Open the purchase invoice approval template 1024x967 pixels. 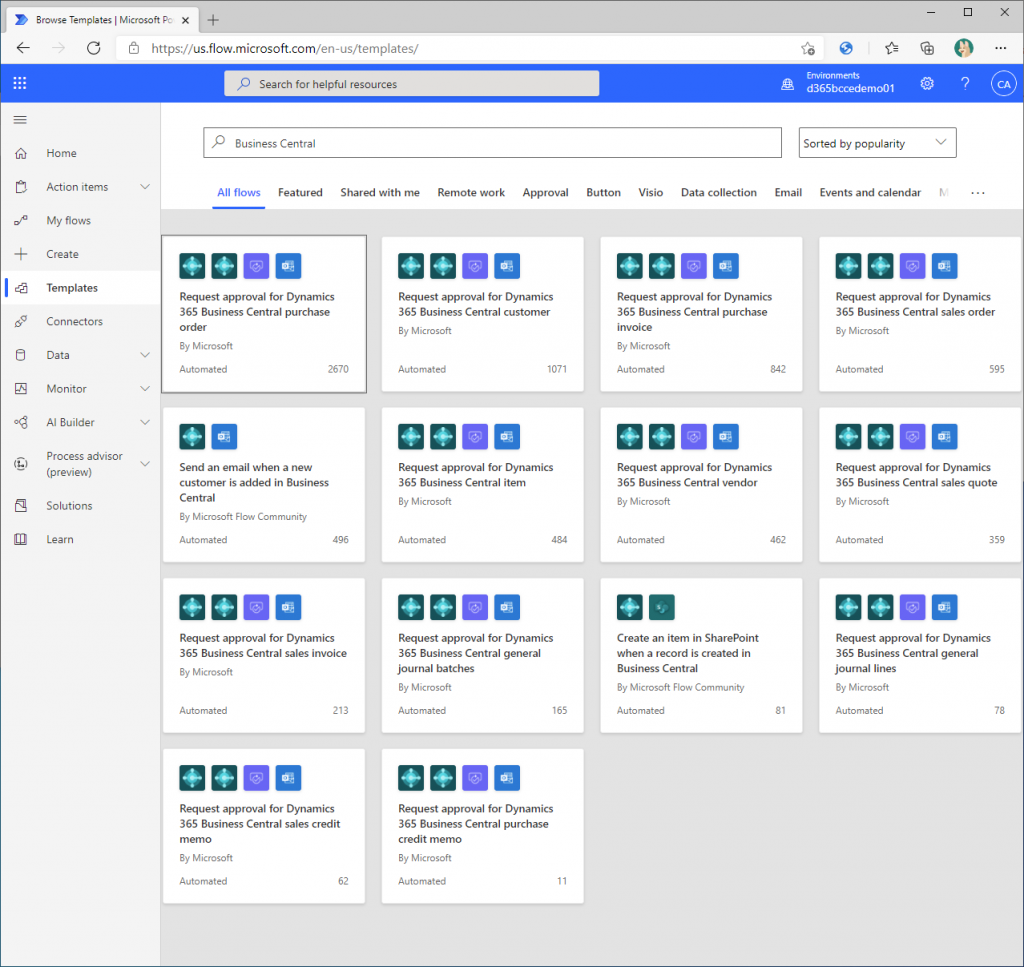tap(701, 314)
